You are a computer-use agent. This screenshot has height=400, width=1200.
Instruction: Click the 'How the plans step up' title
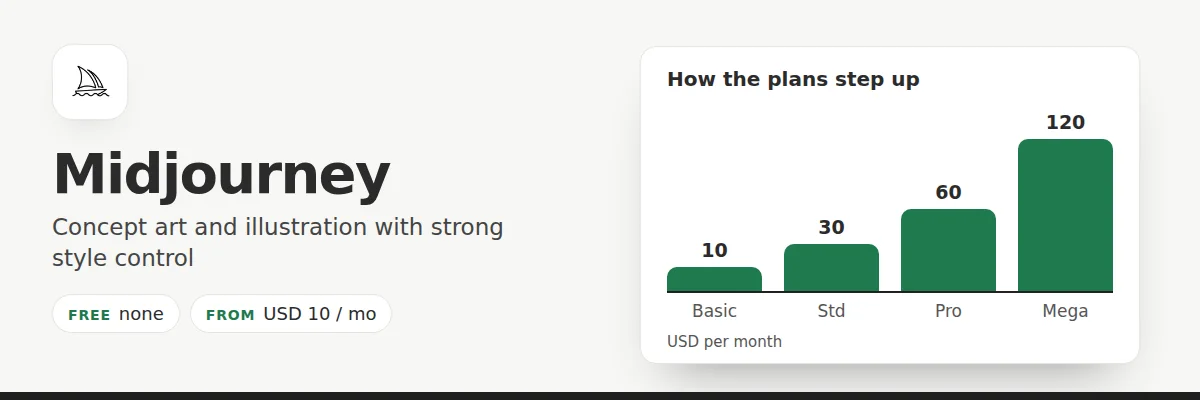point(793,79)
